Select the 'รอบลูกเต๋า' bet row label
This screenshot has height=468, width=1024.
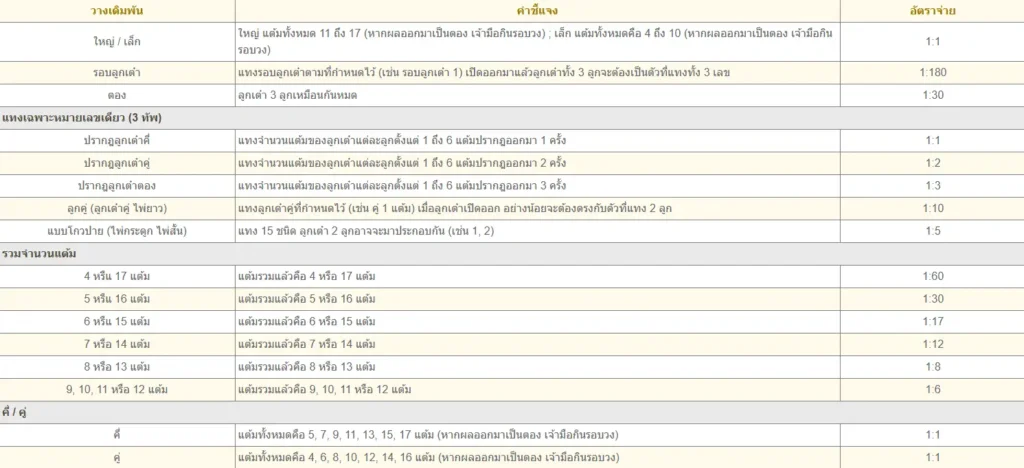click(117, 73)
